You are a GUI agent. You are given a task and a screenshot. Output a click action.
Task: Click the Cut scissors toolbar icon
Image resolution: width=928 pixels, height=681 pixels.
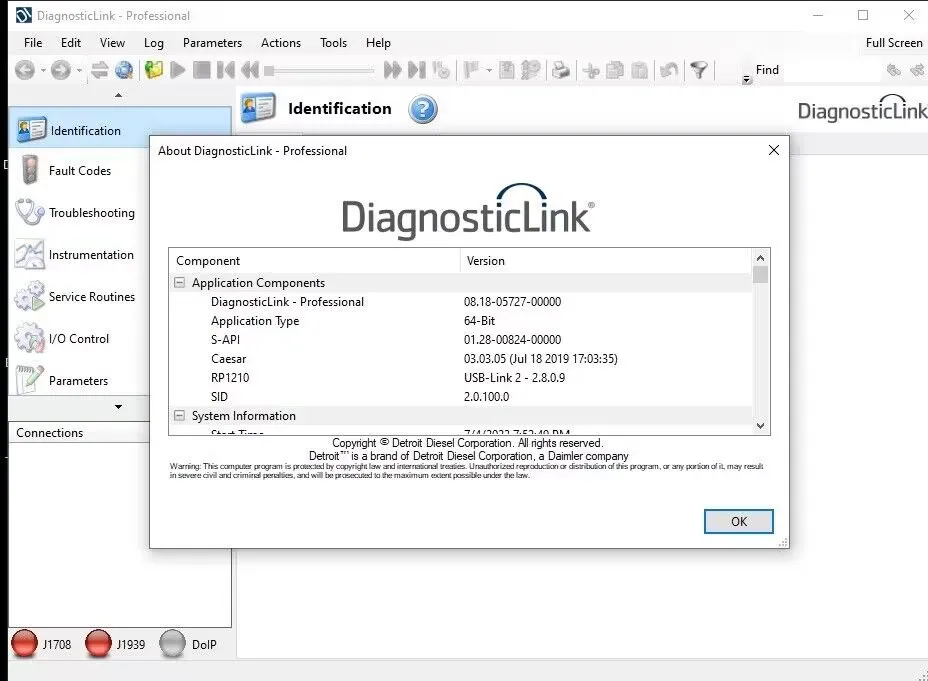point(591,71)
